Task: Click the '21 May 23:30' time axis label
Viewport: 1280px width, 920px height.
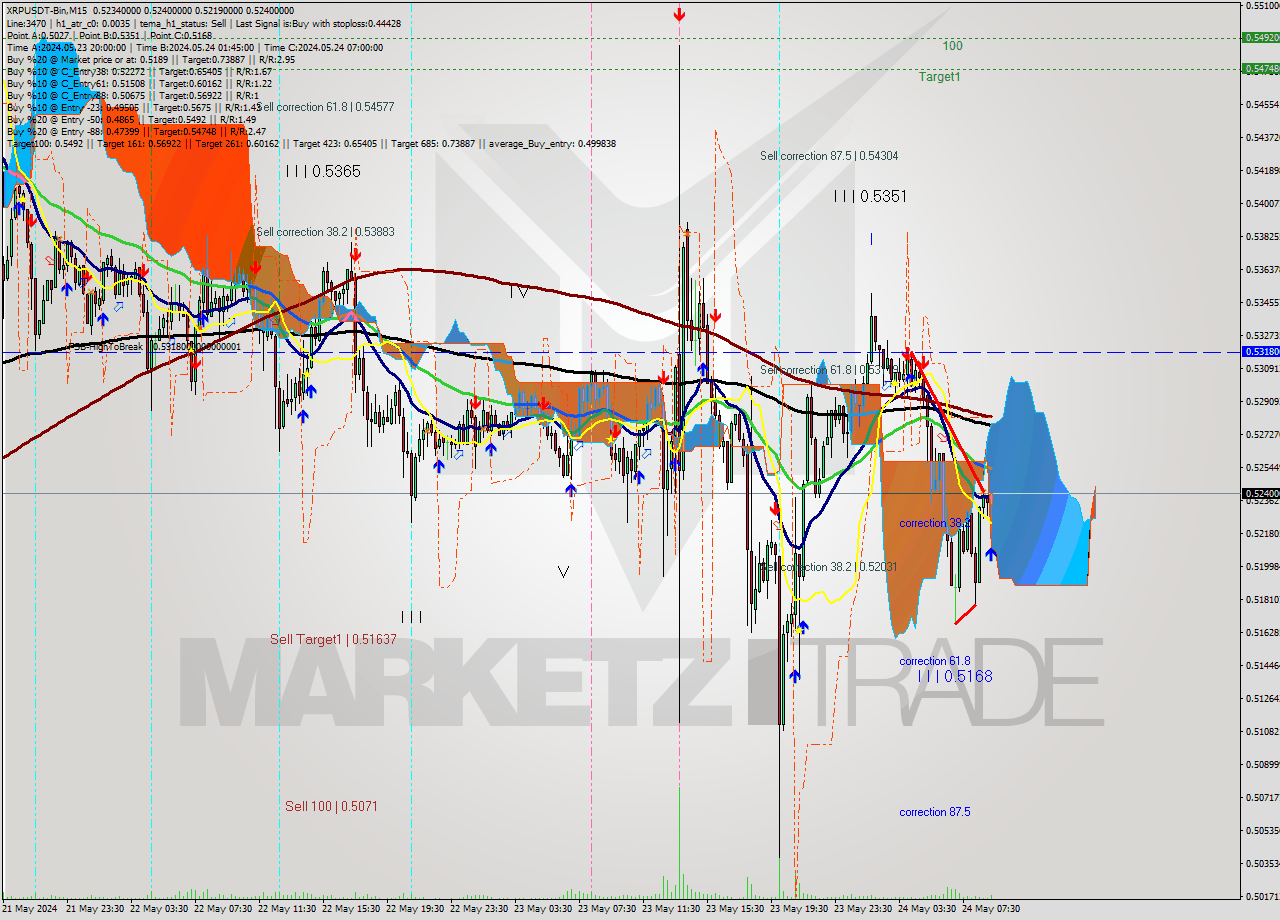Action: click(96, 909)
